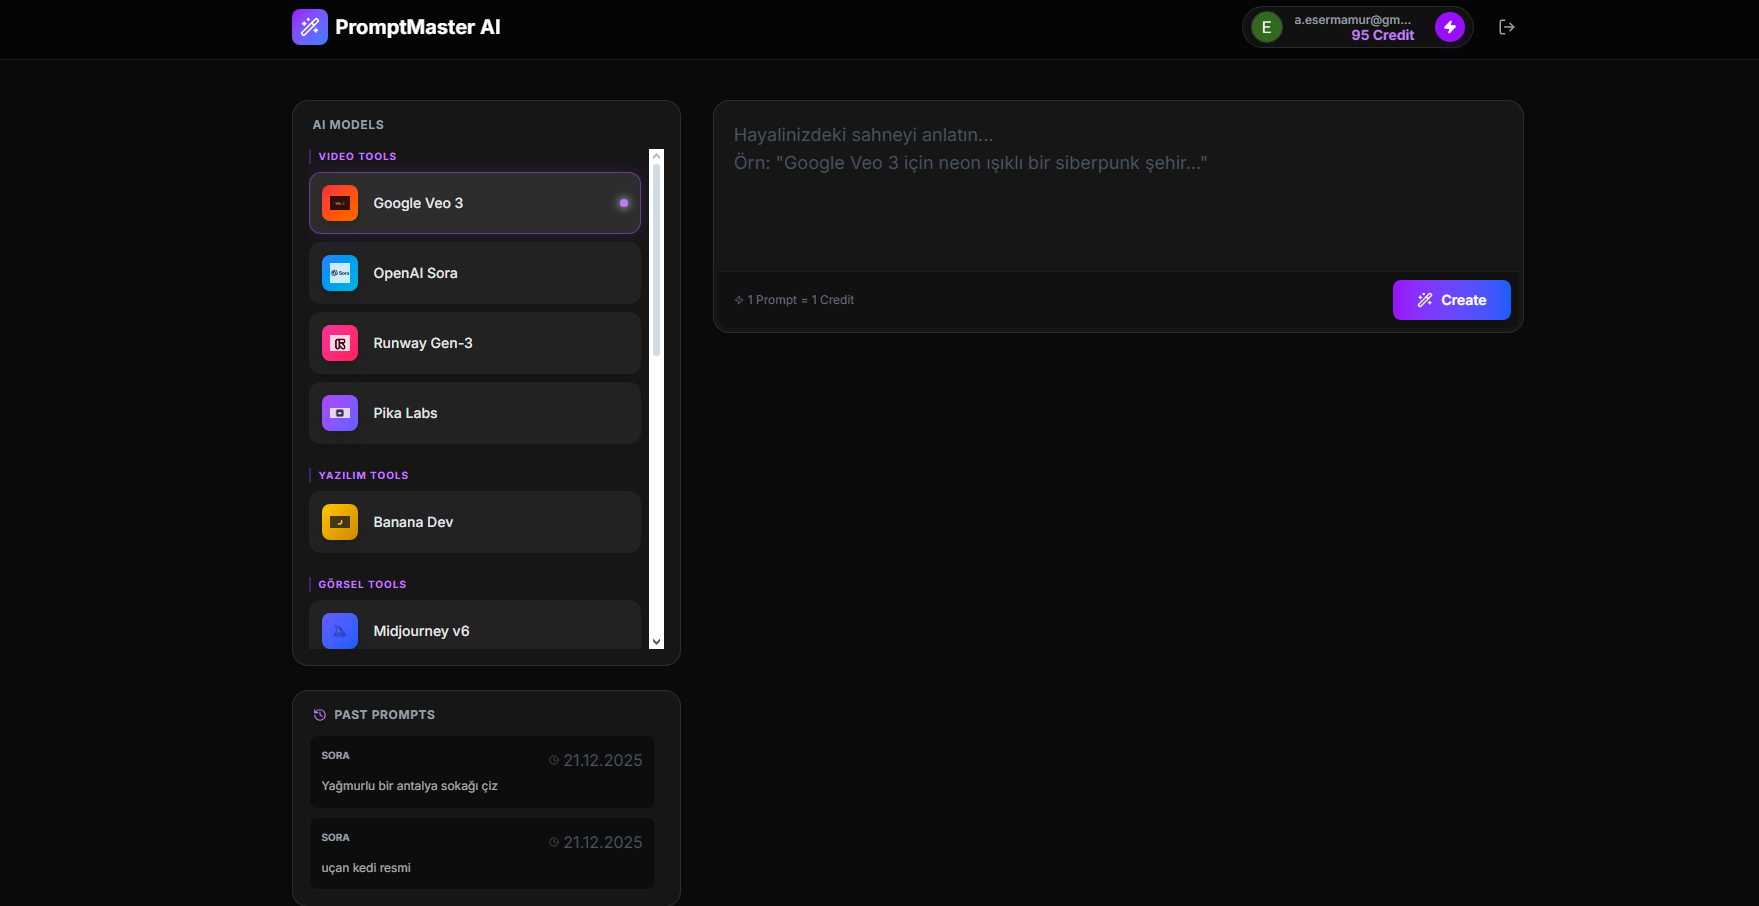This screenshot has height=906, width=1759.
Task: Click the 95 Credit label
Action: [x=1383, y=35]
